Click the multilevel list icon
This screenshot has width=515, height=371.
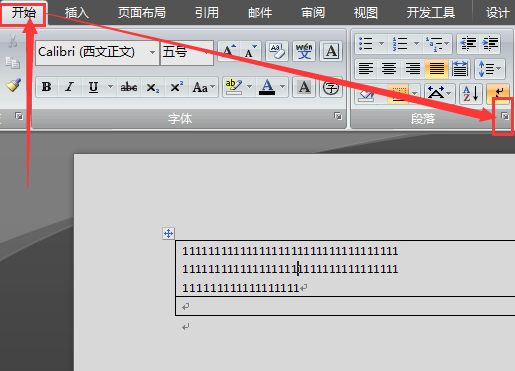tap(437, 44)
